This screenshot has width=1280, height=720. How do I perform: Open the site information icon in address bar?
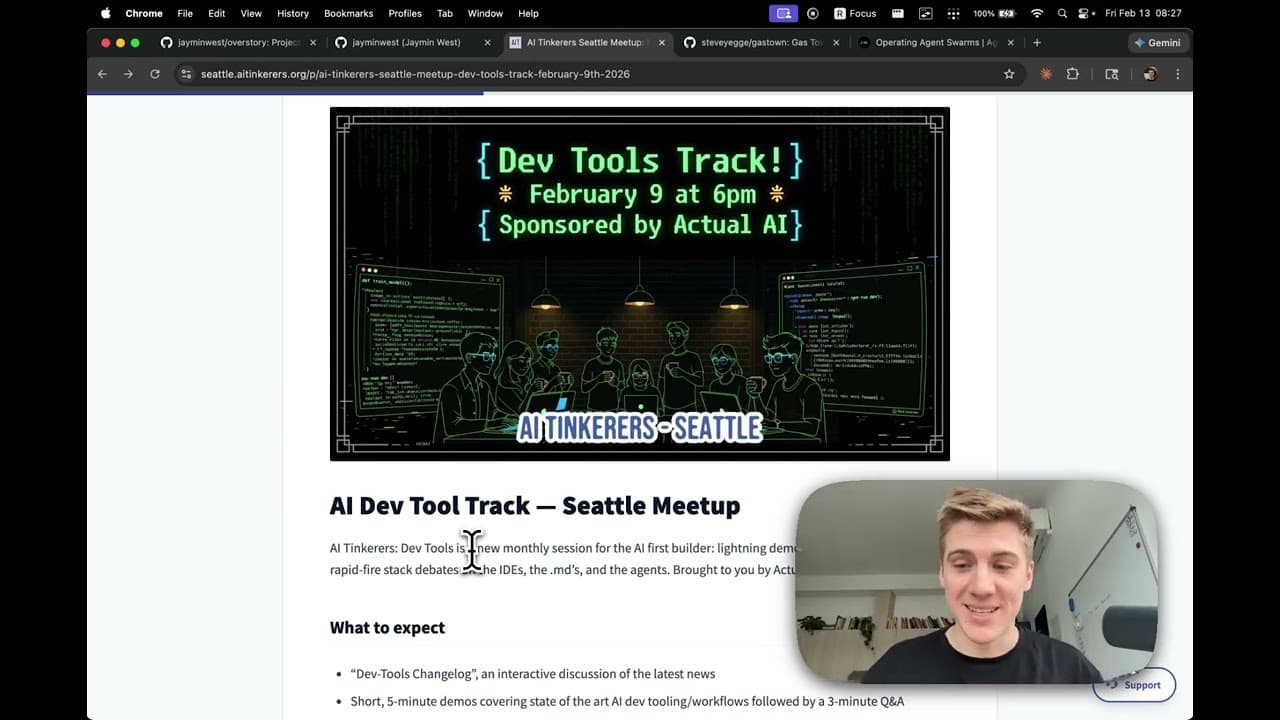coord(185,74)
